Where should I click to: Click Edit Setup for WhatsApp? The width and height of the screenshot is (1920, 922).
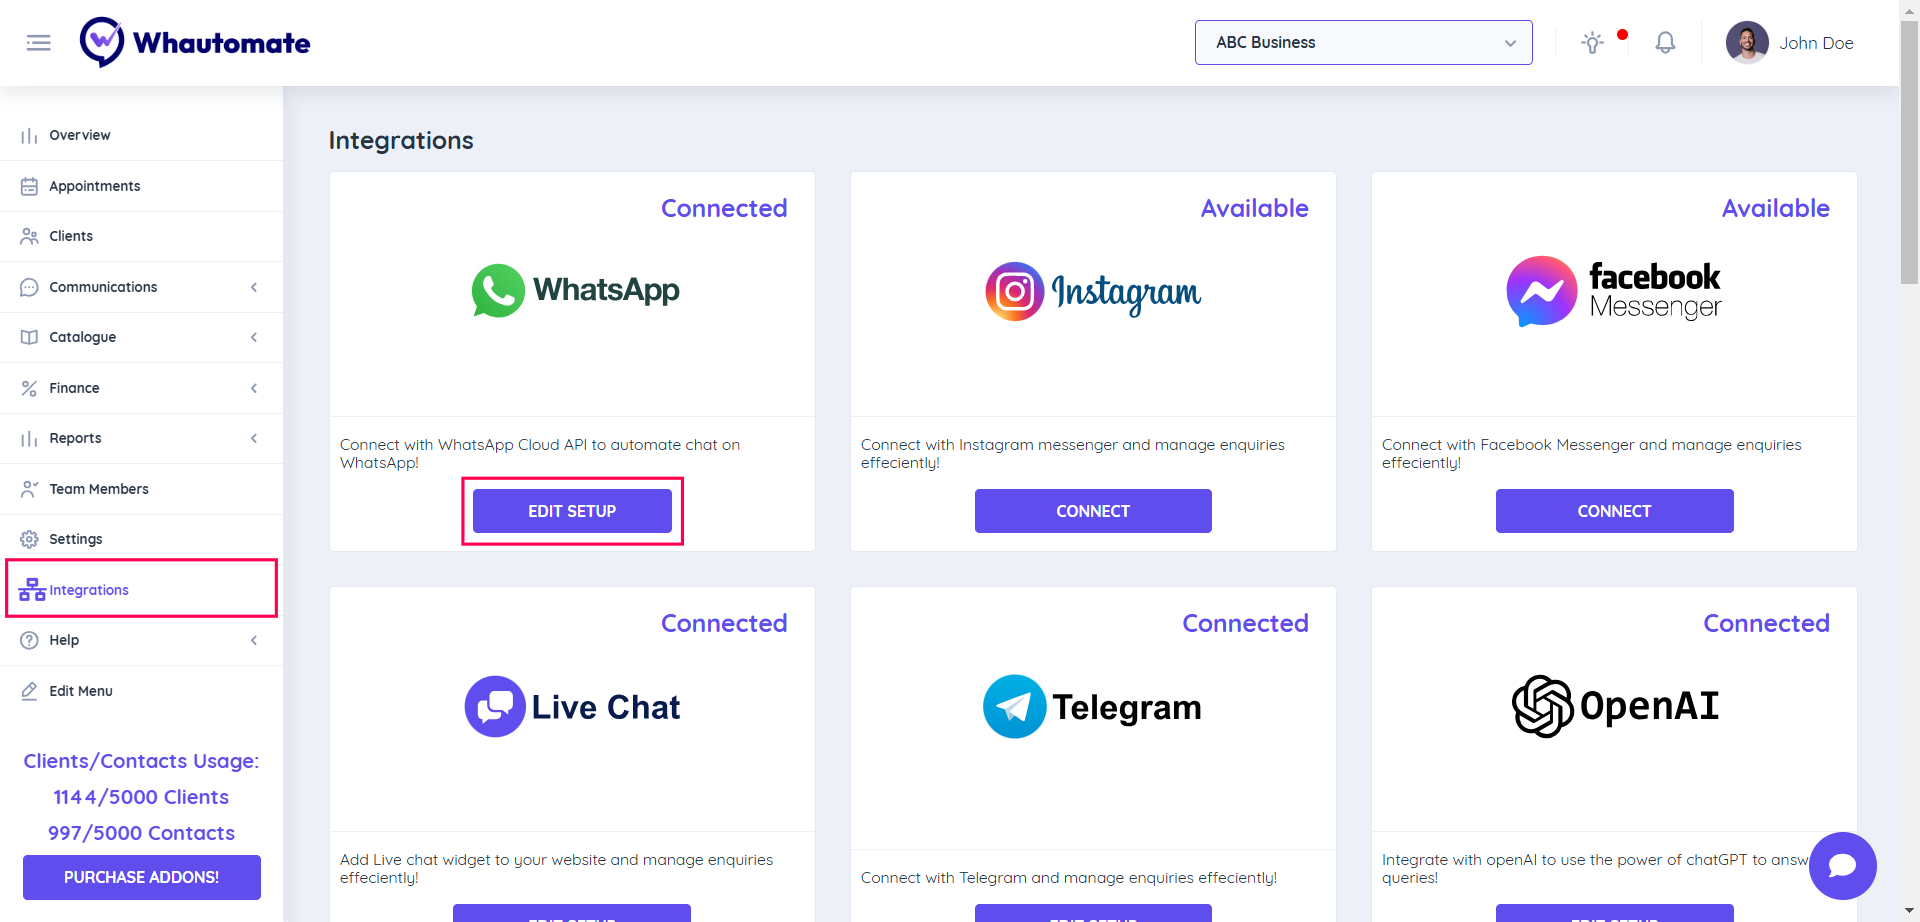click(572, 511)
